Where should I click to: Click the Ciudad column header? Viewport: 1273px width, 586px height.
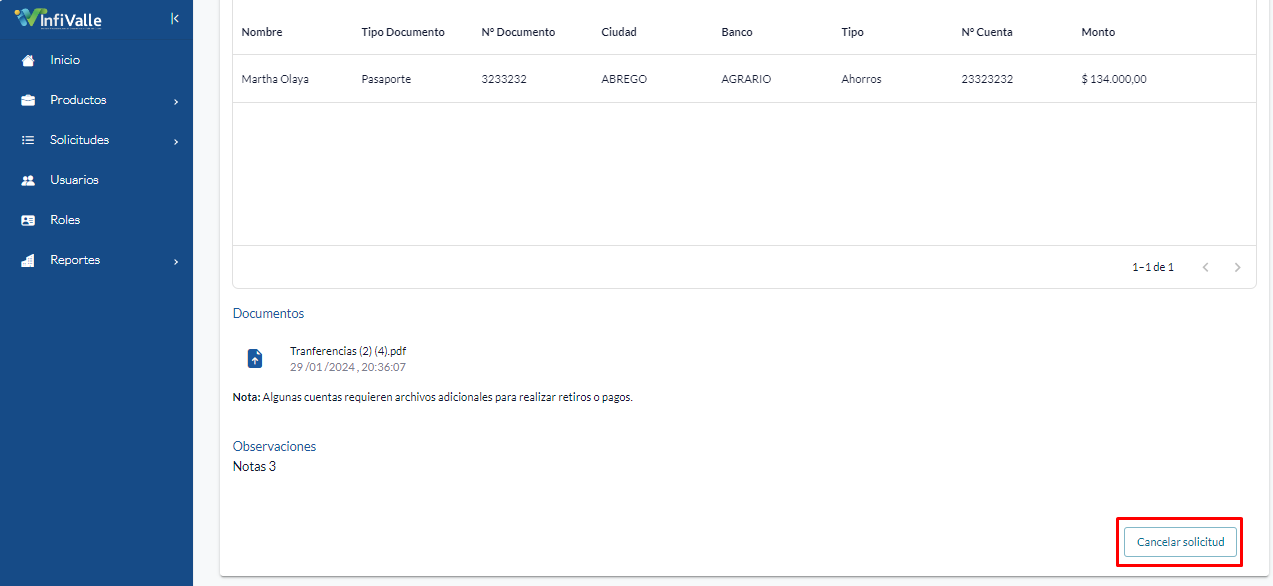tap(619, 32)
